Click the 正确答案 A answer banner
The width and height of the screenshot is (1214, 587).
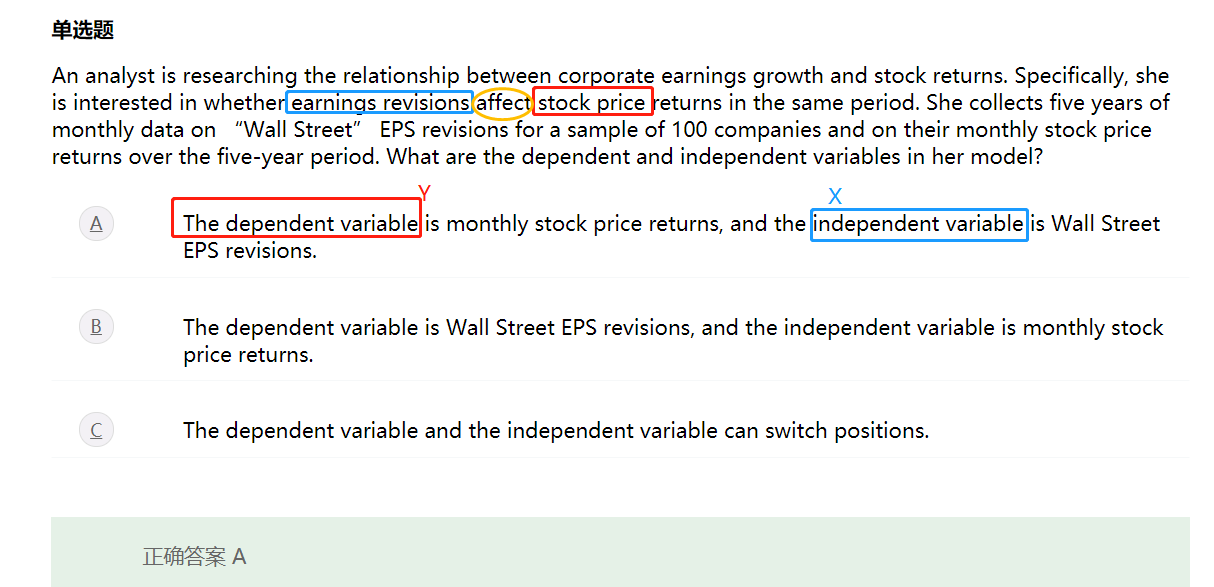point(194,556)
